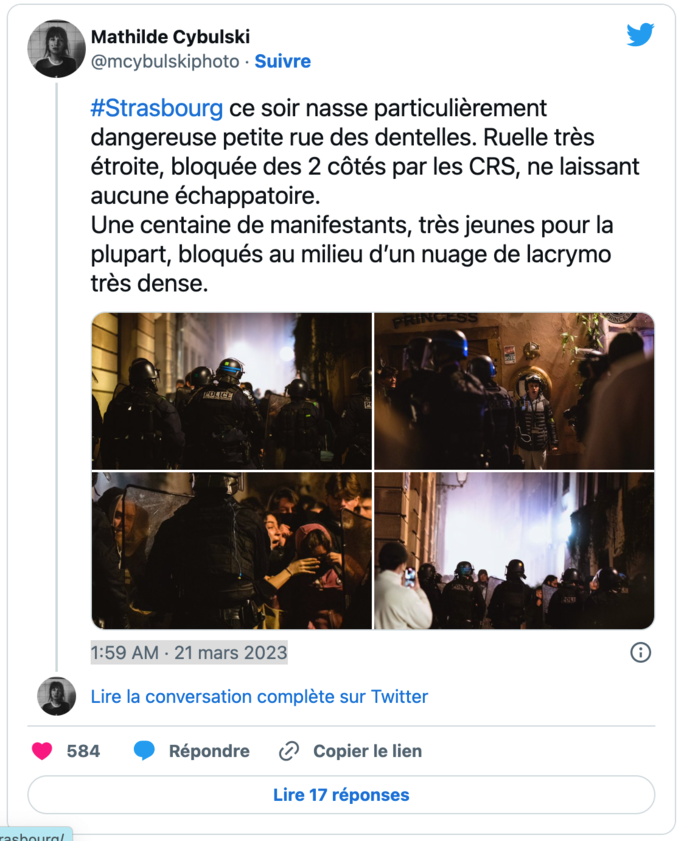
Task: View the bottom-left photo of crowded protesters
Action: click(231, 551)
